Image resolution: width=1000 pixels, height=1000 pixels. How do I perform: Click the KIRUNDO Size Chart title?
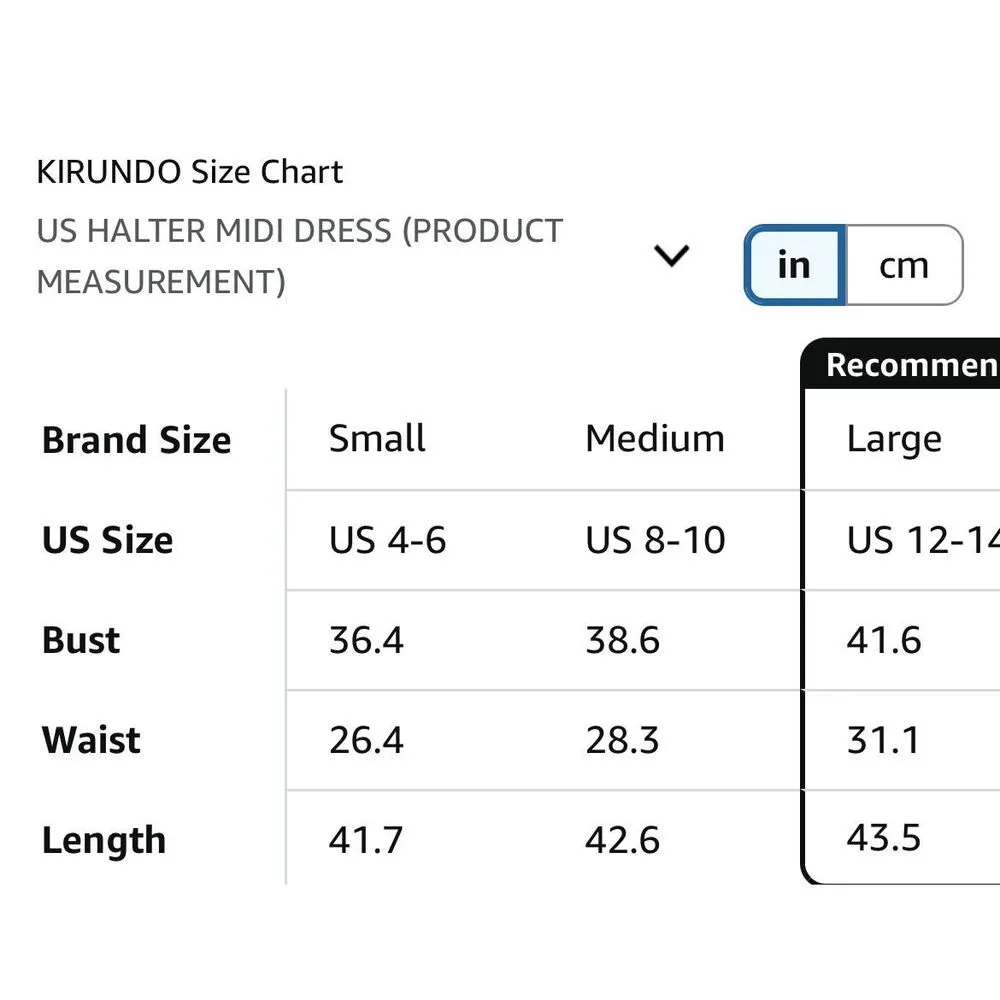[190, 172]
